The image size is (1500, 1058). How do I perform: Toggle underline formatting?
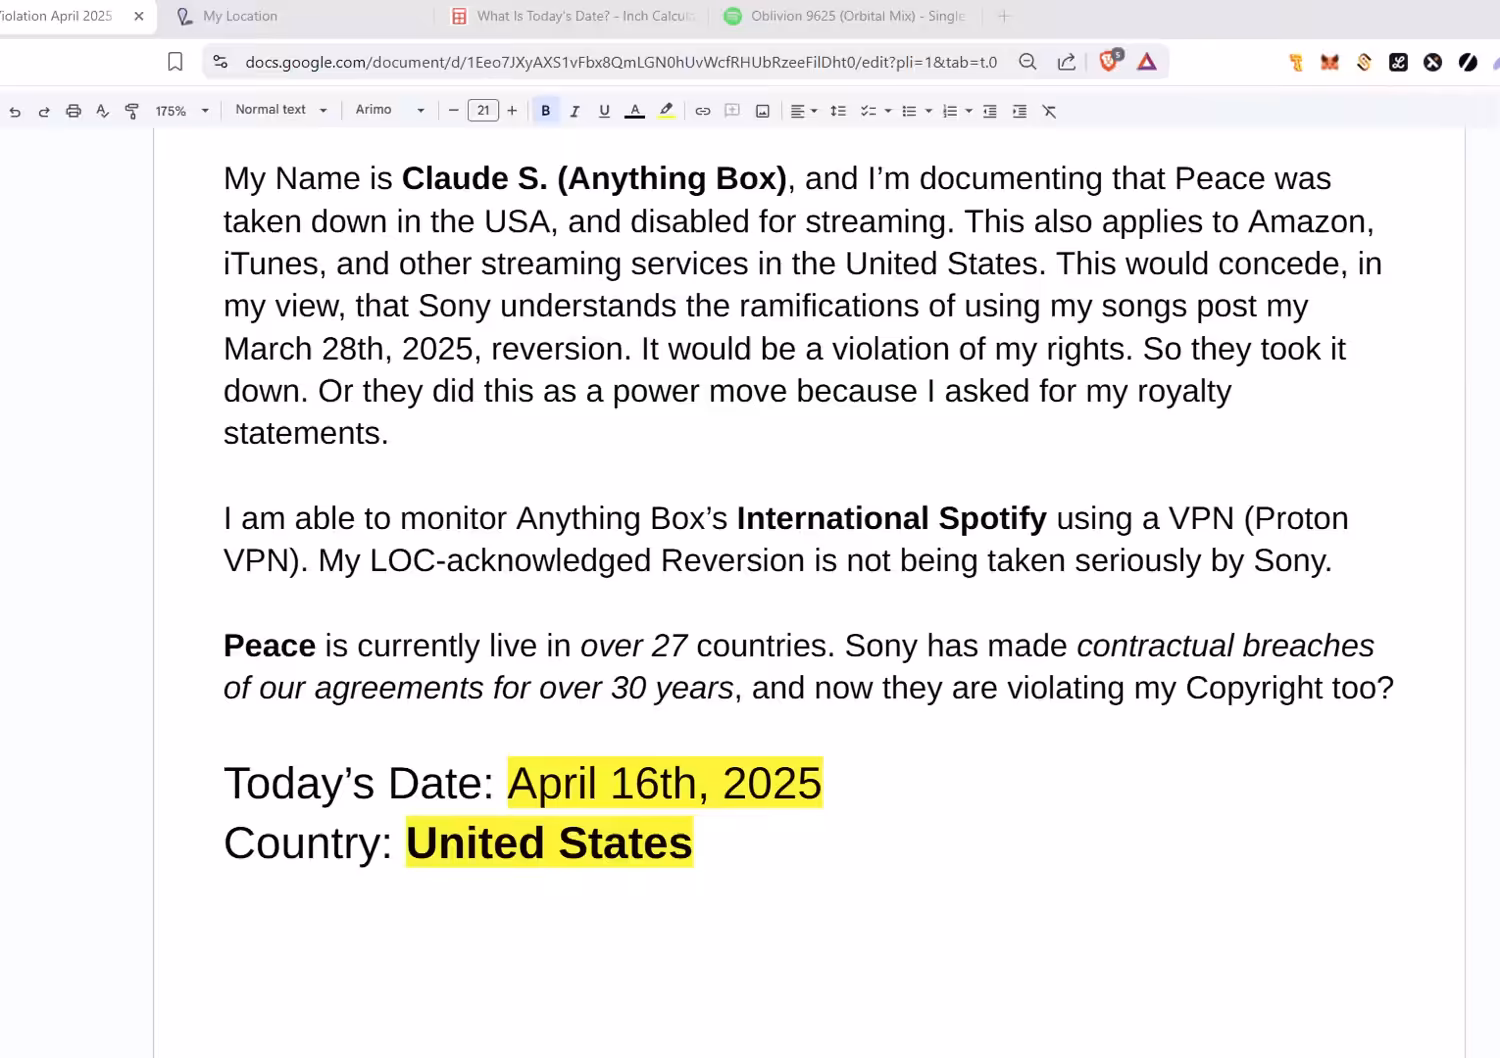point(604,111)
